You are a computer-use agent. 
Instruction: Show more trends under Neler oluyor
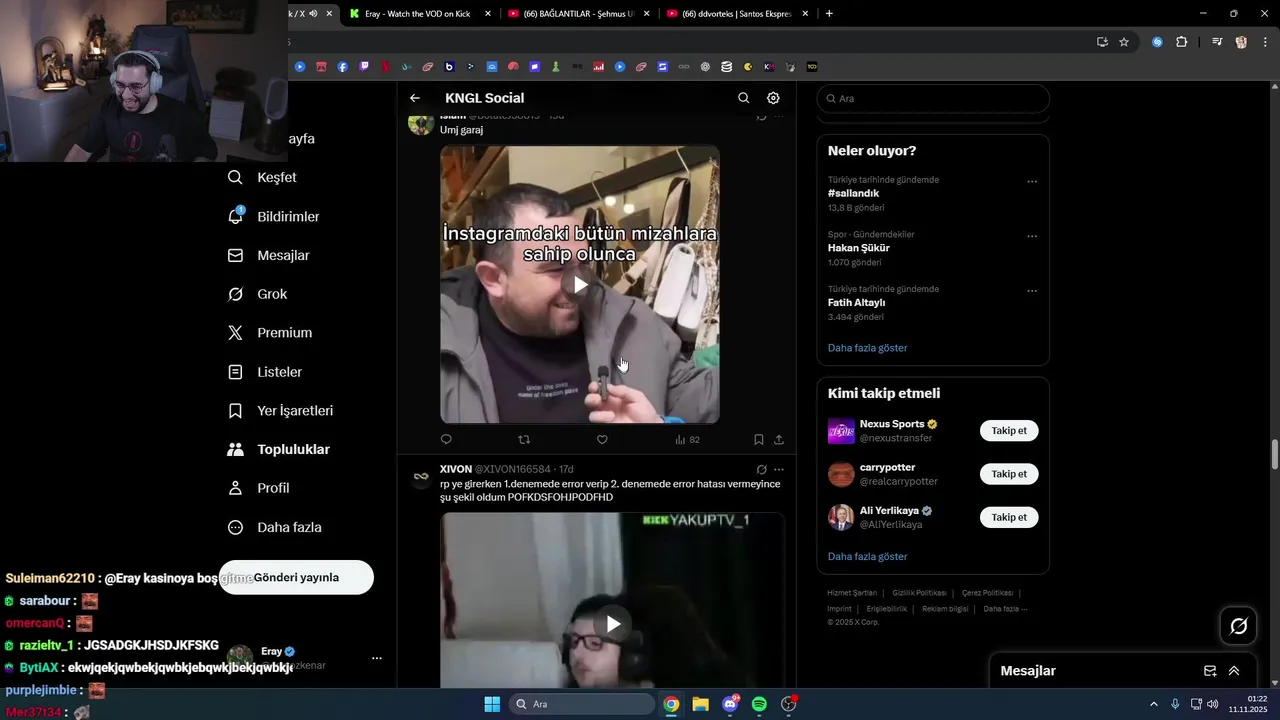point(867,348)
